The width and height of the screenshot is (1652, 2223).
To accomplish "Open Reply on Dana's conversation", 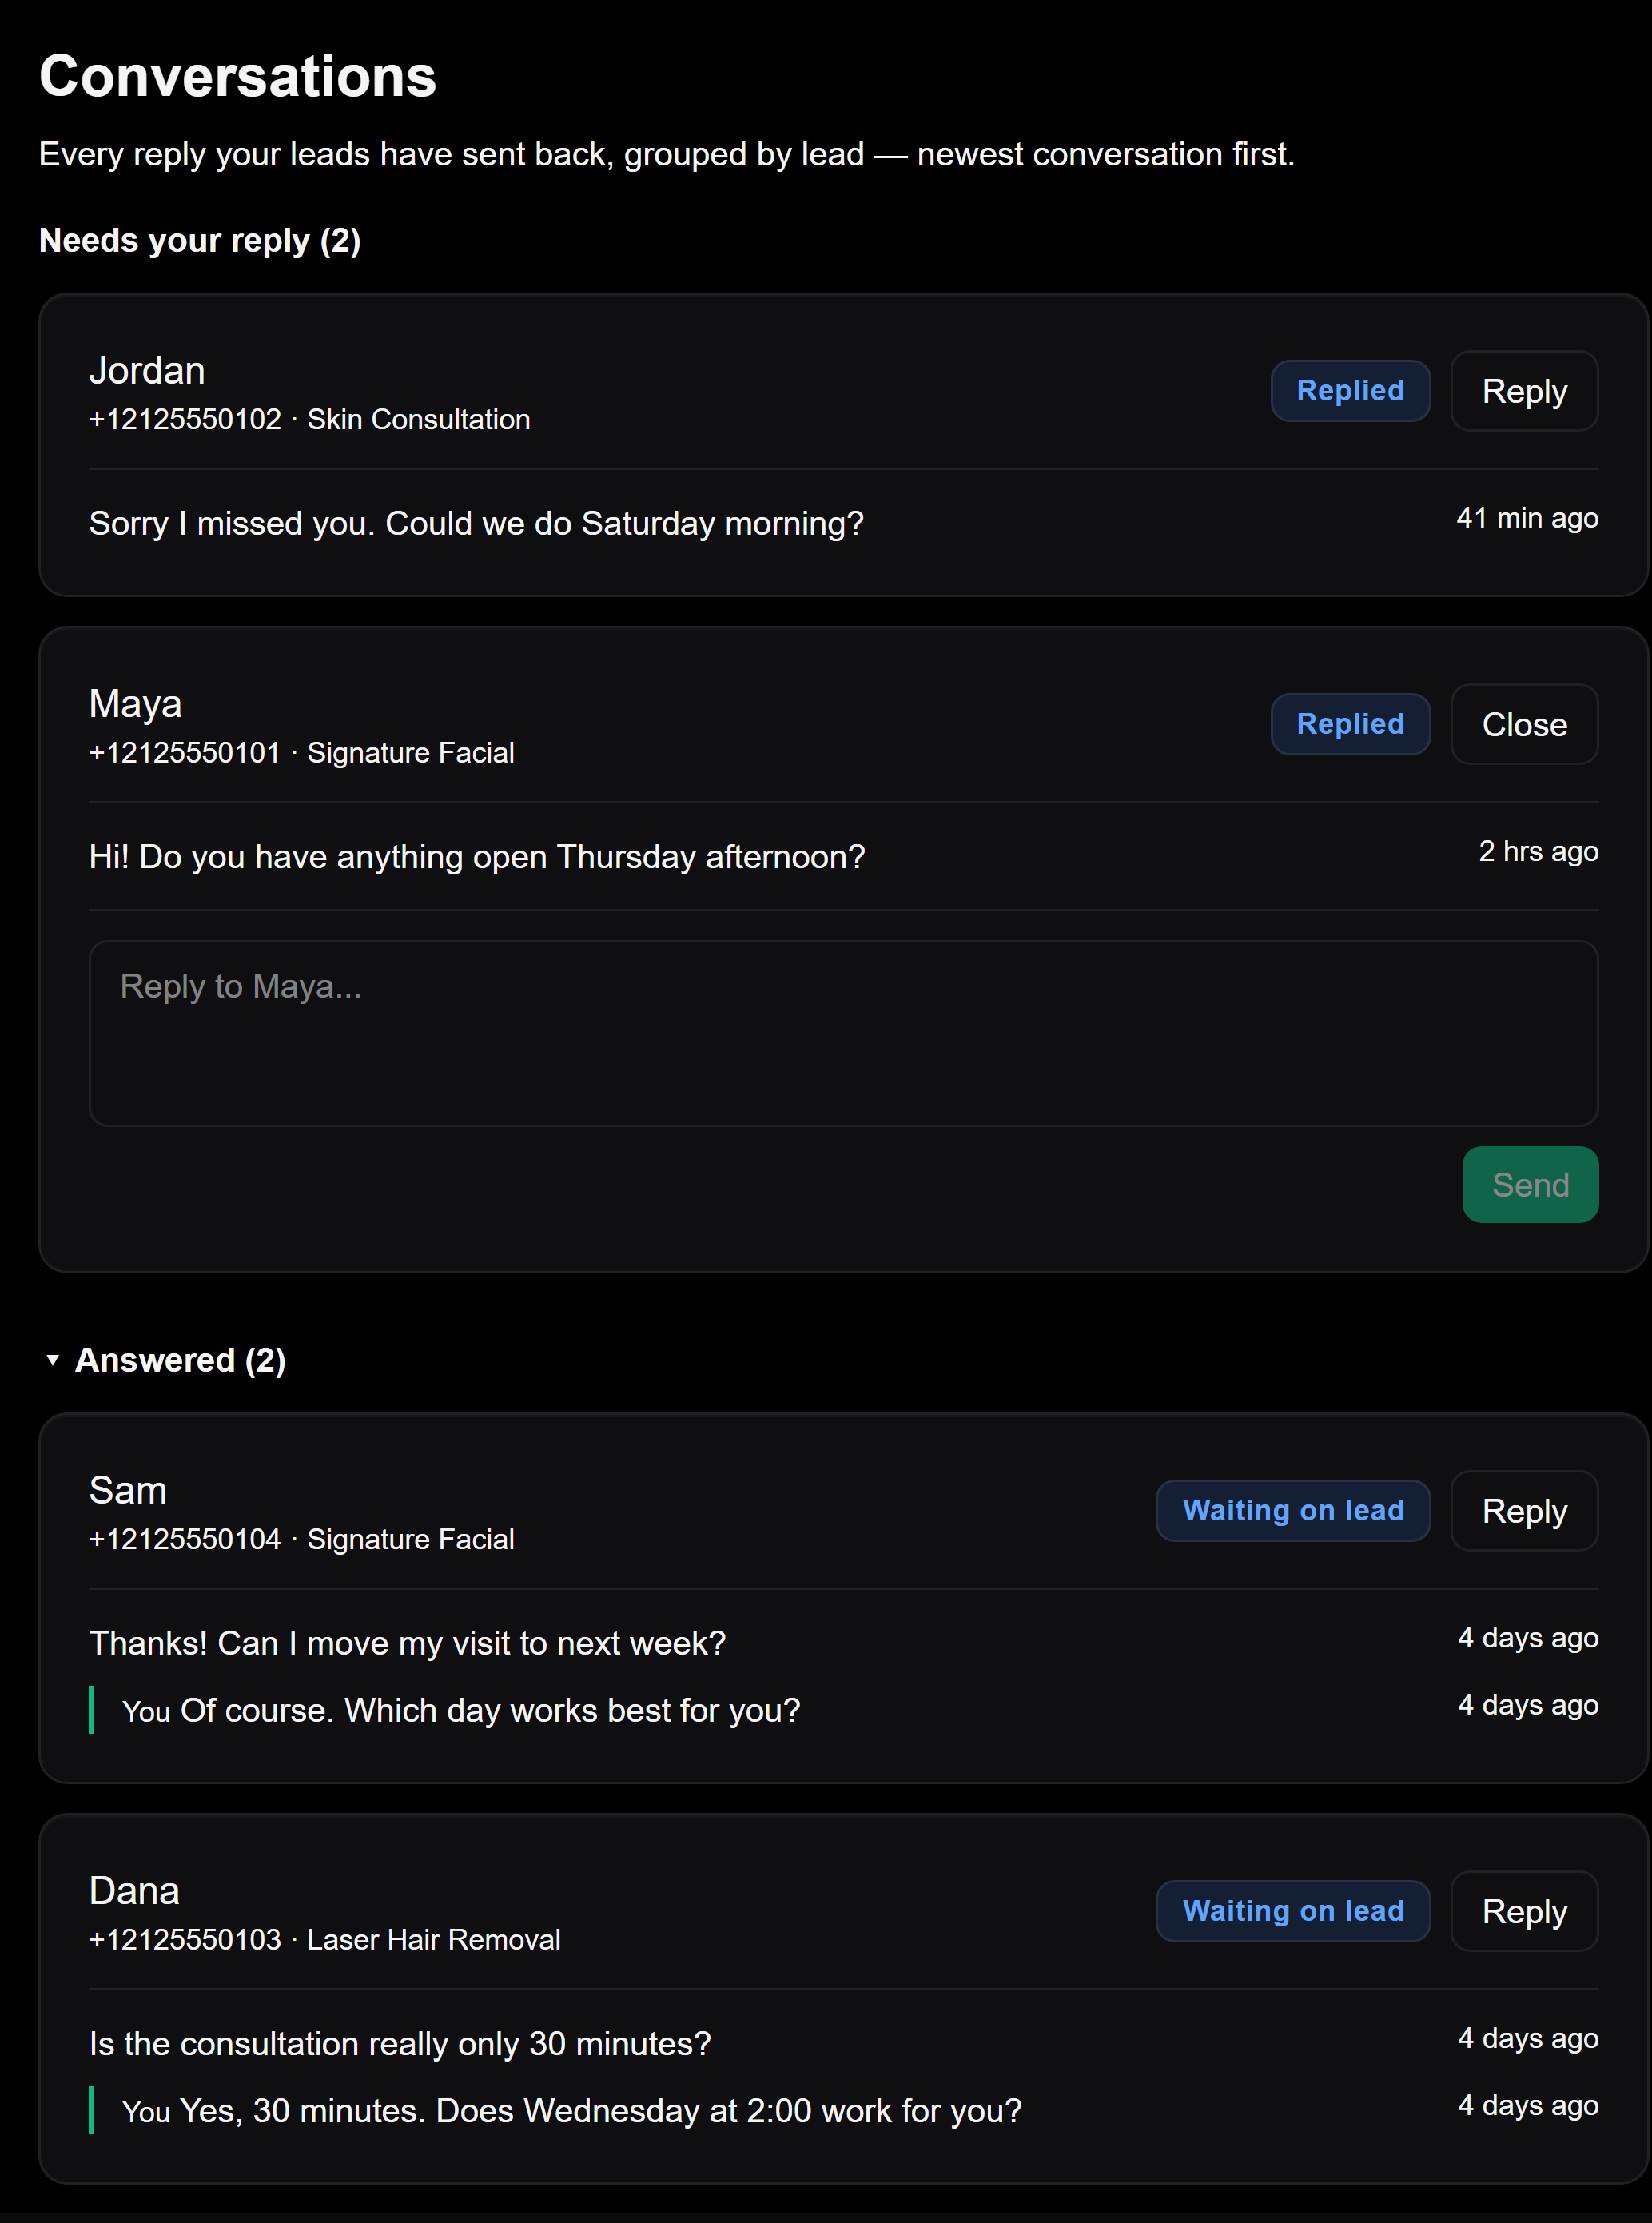I will [1523, 1911].
